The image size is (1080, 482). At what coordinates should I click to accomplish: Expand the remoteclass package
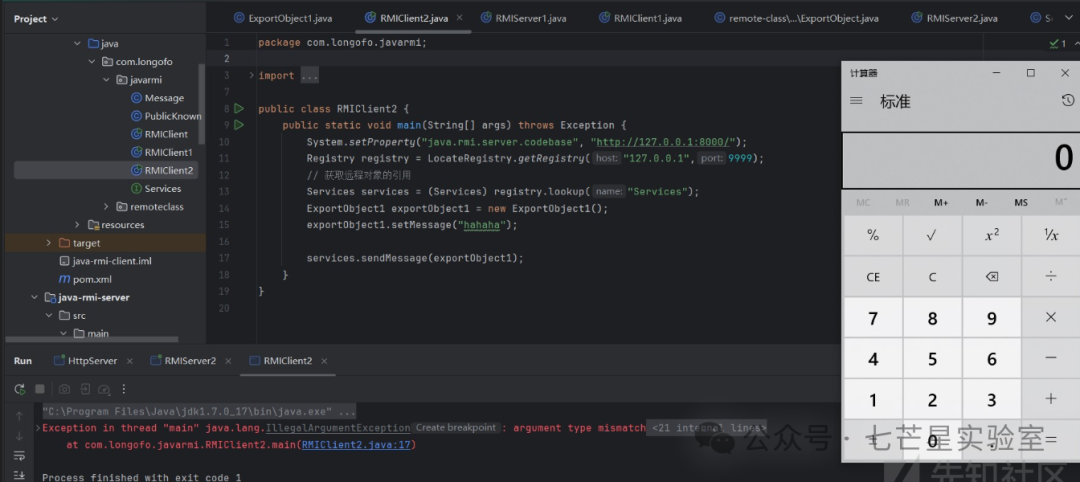pos(106,207)
